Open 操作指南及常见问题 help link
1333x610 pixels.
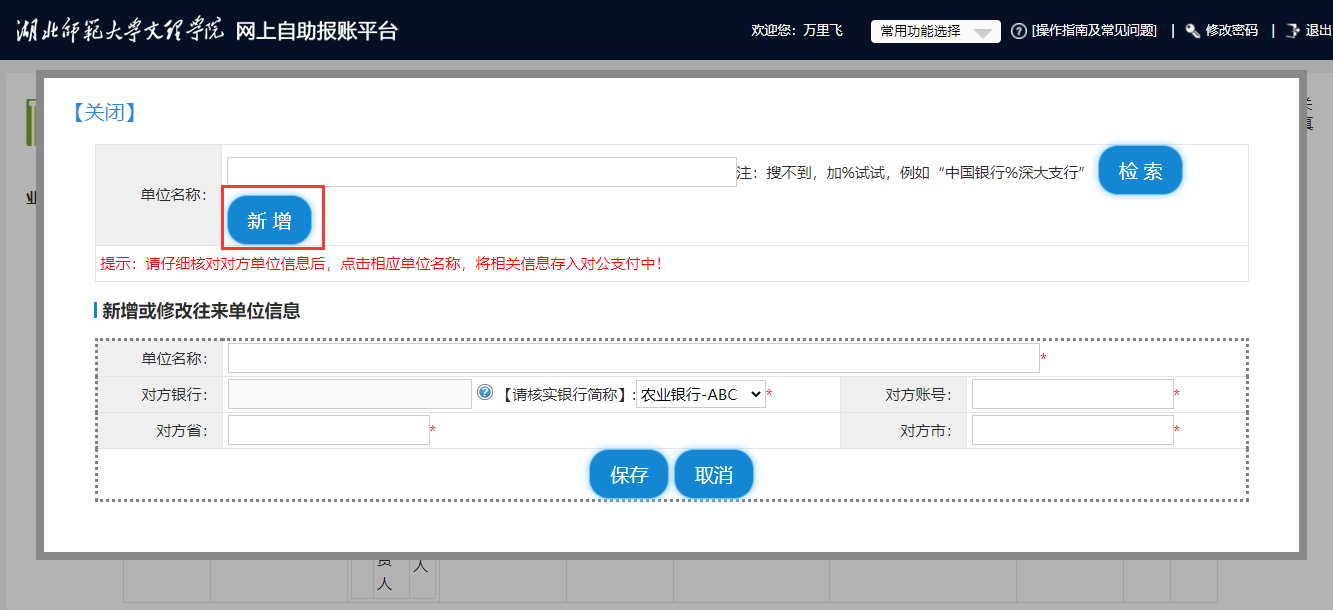(x=1094, y=31)
